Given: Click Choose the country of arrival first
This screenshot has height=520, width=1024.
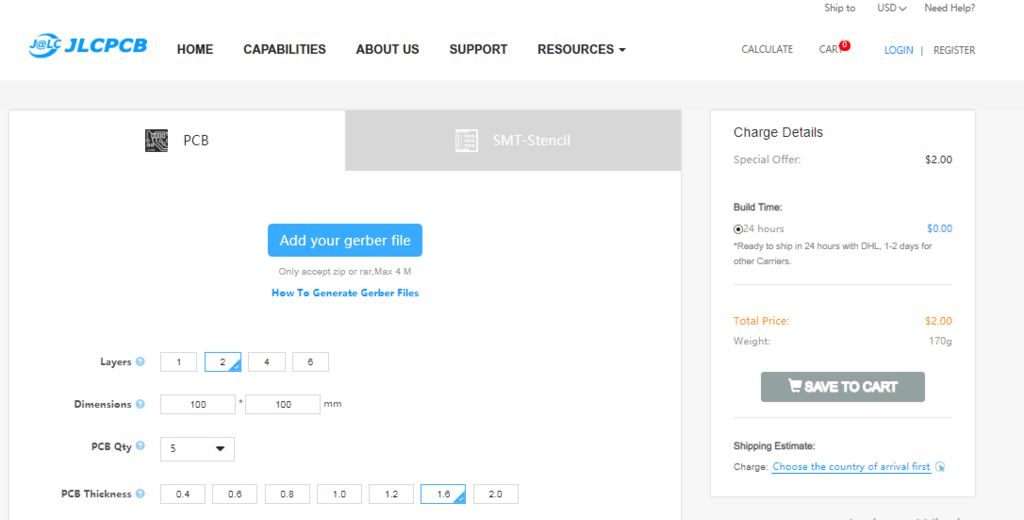Looking at the screenshot, I should [x=851, y=466].
